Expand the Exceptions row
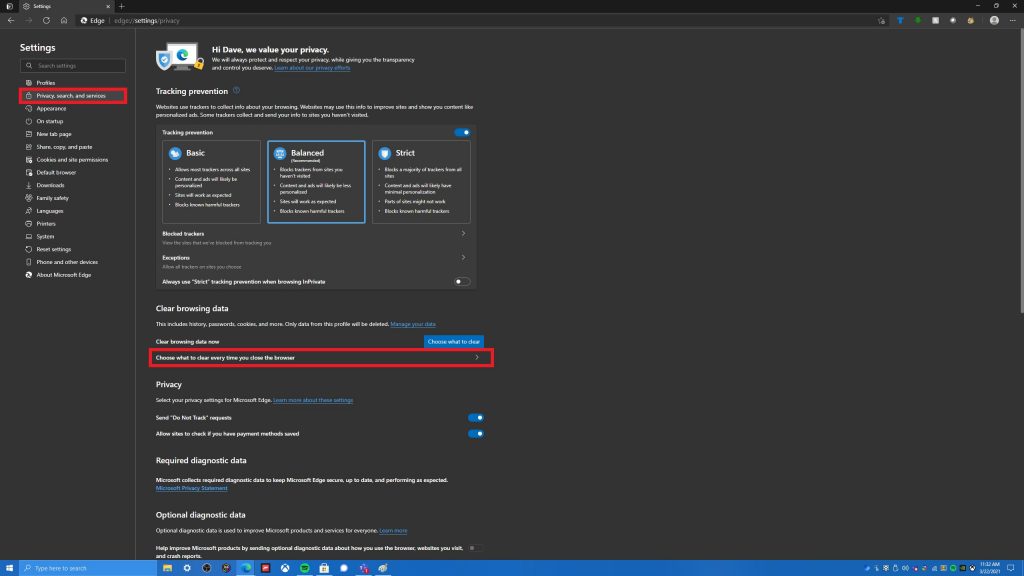 316,261
